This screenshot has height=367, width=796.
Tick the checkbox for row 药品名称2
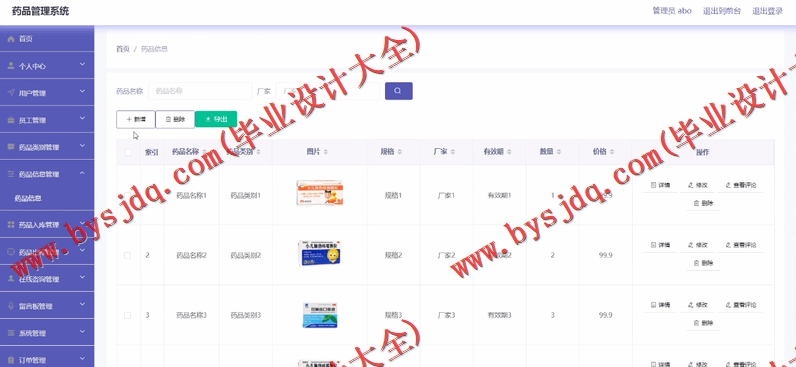pos(127,255)
